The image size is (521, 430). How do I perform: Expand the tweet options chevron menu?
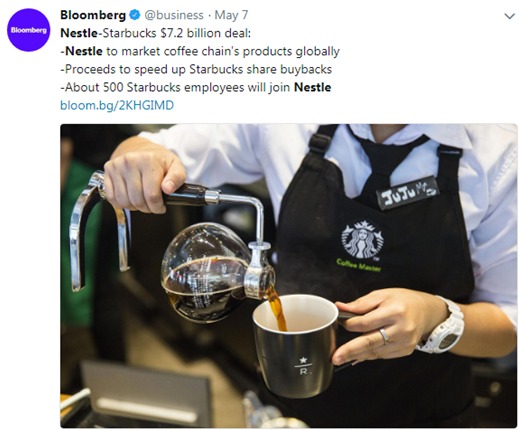(509, 16)
